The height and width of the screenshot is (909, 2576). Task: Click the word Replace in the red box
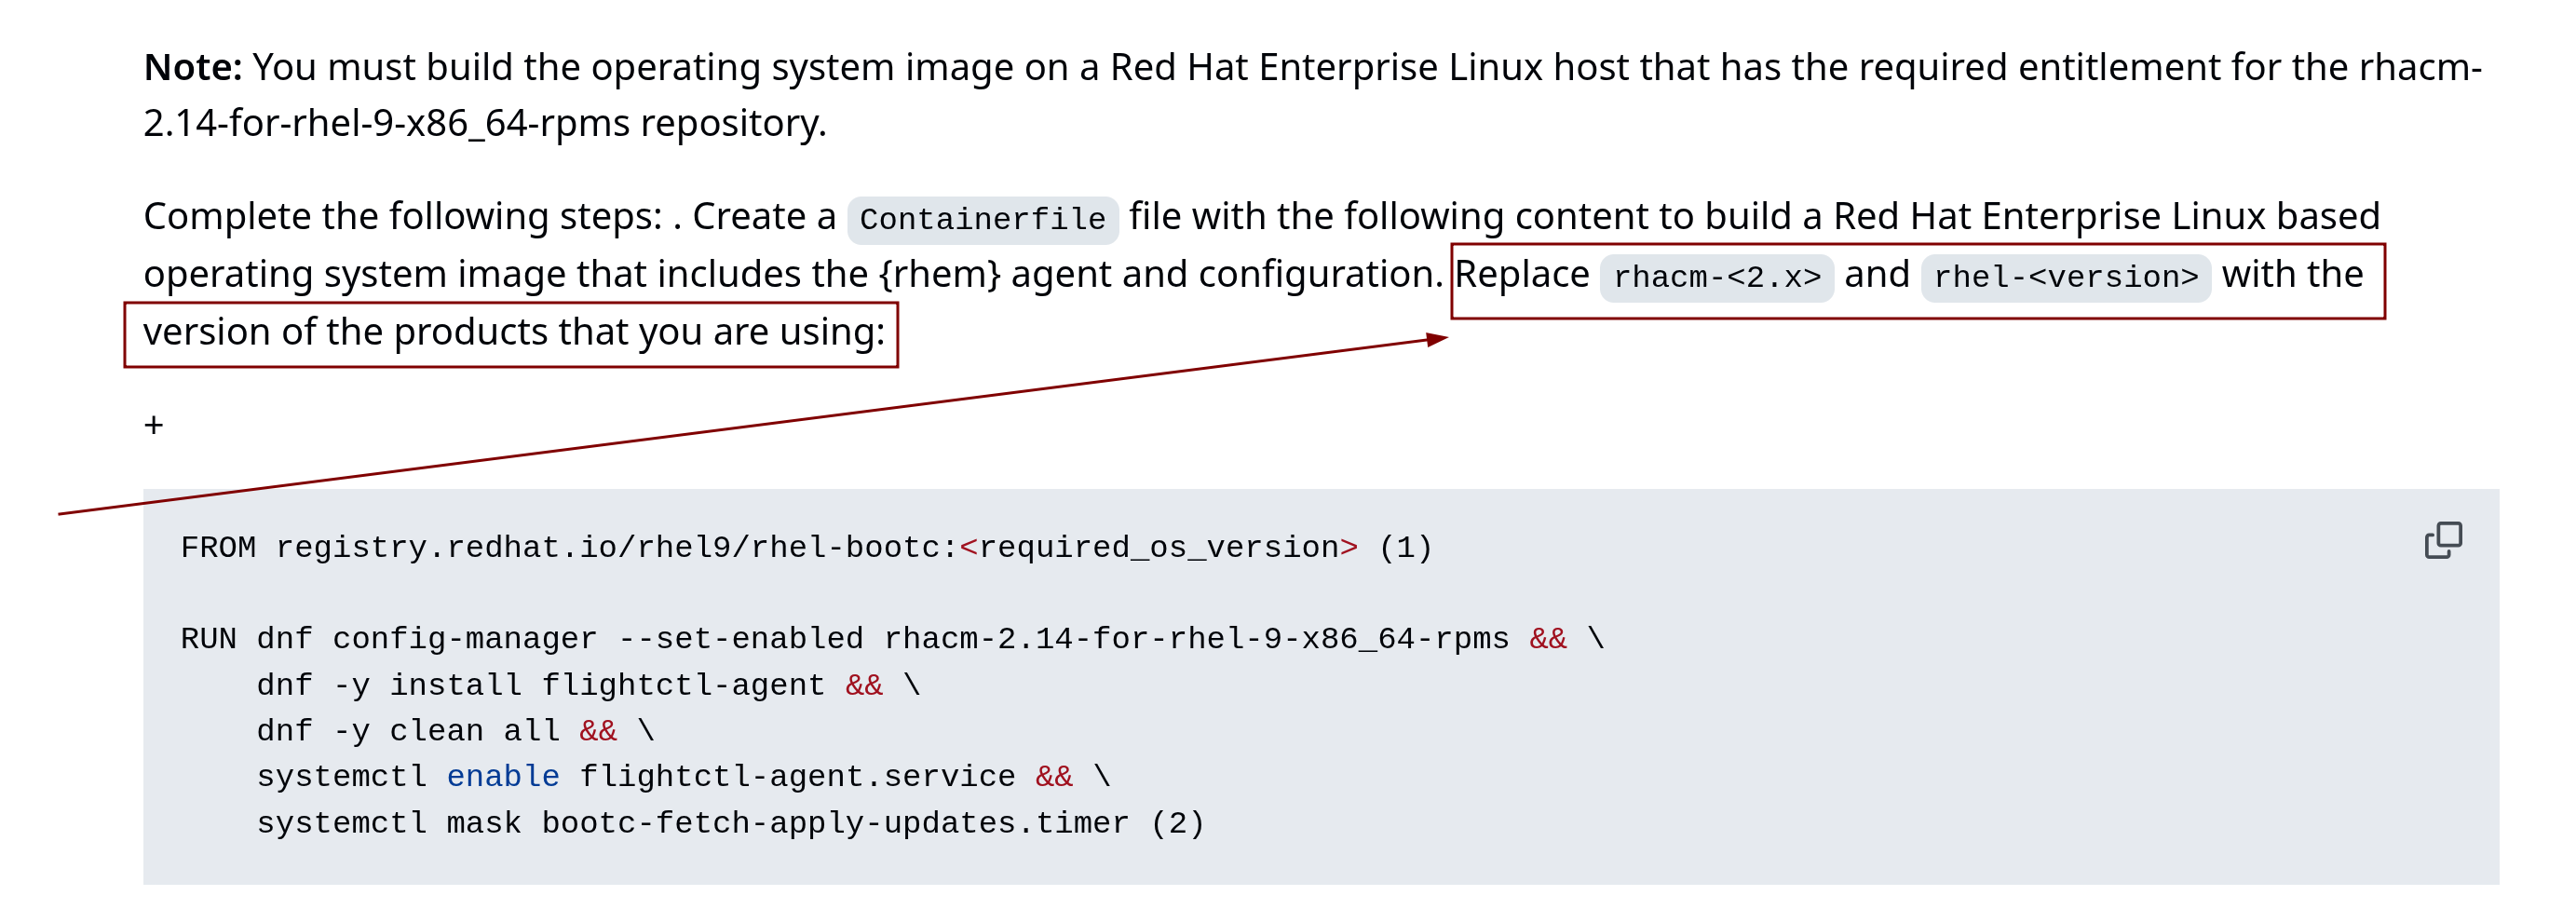click(1521, 274)
